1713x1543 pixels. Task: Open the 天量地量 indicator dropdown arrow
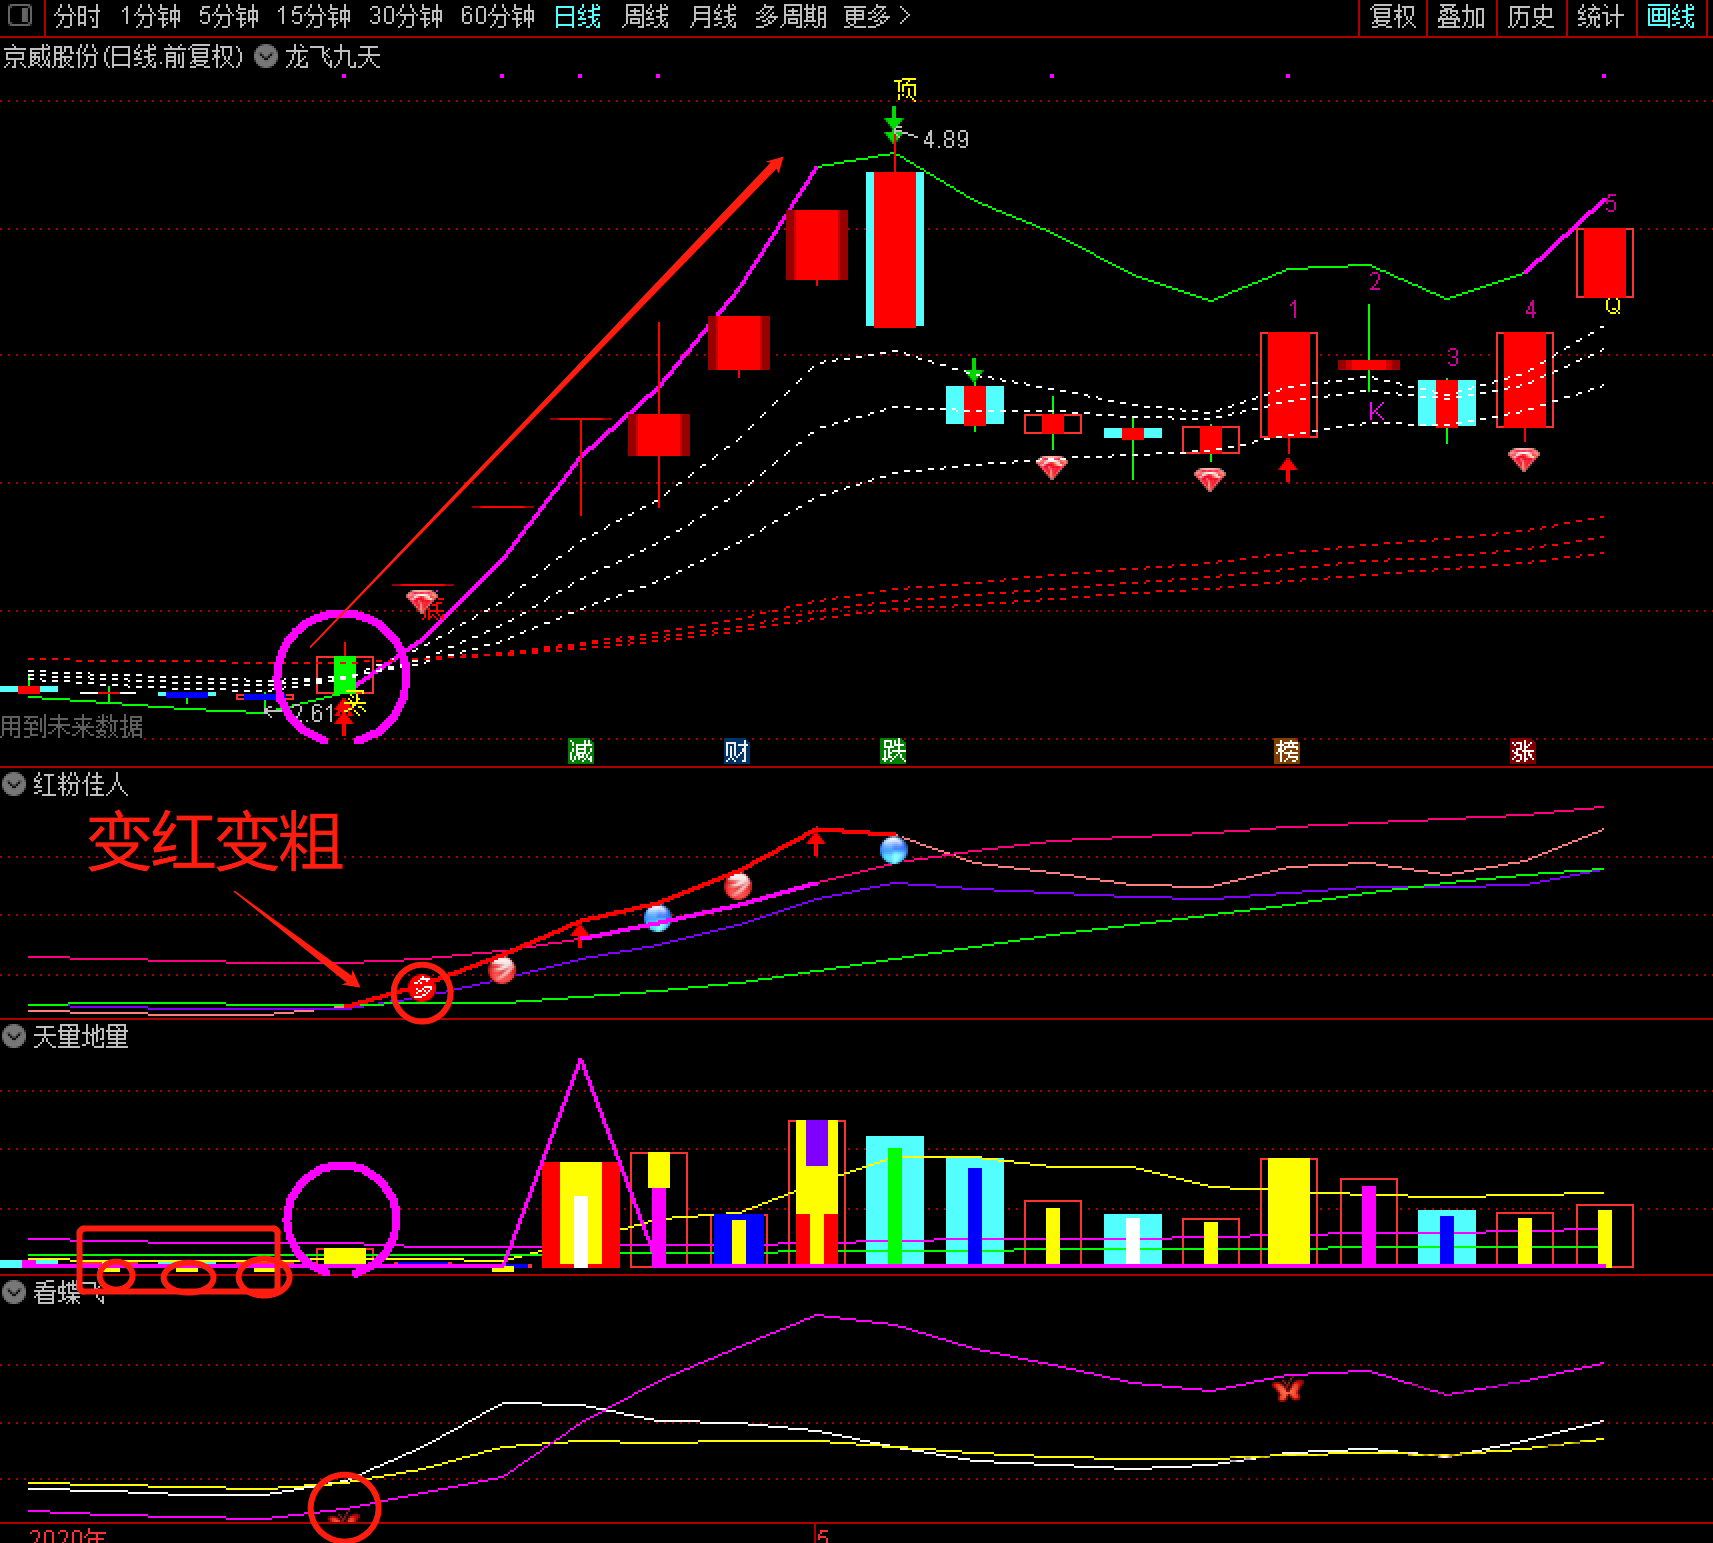(14, 1037)
